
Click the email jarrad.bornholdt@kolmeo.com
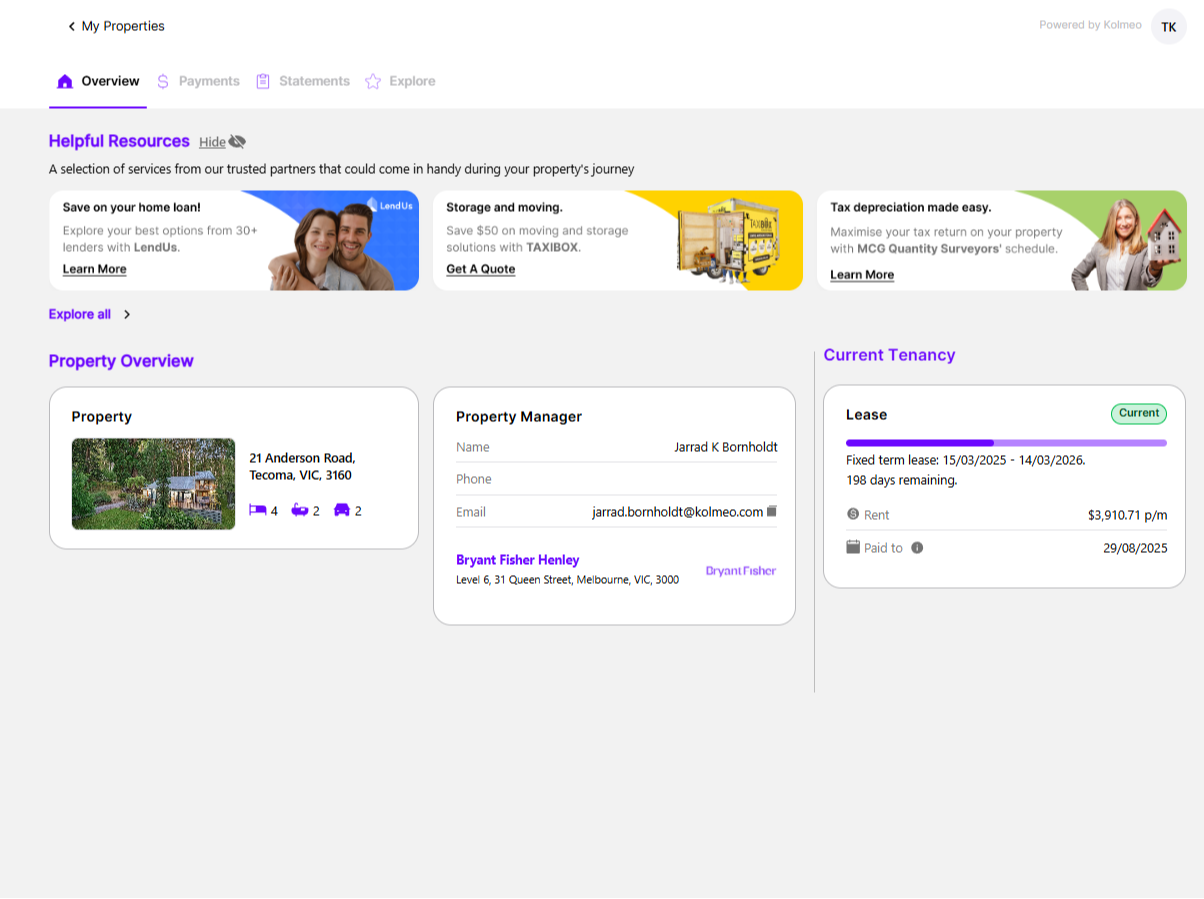[678, 512]
